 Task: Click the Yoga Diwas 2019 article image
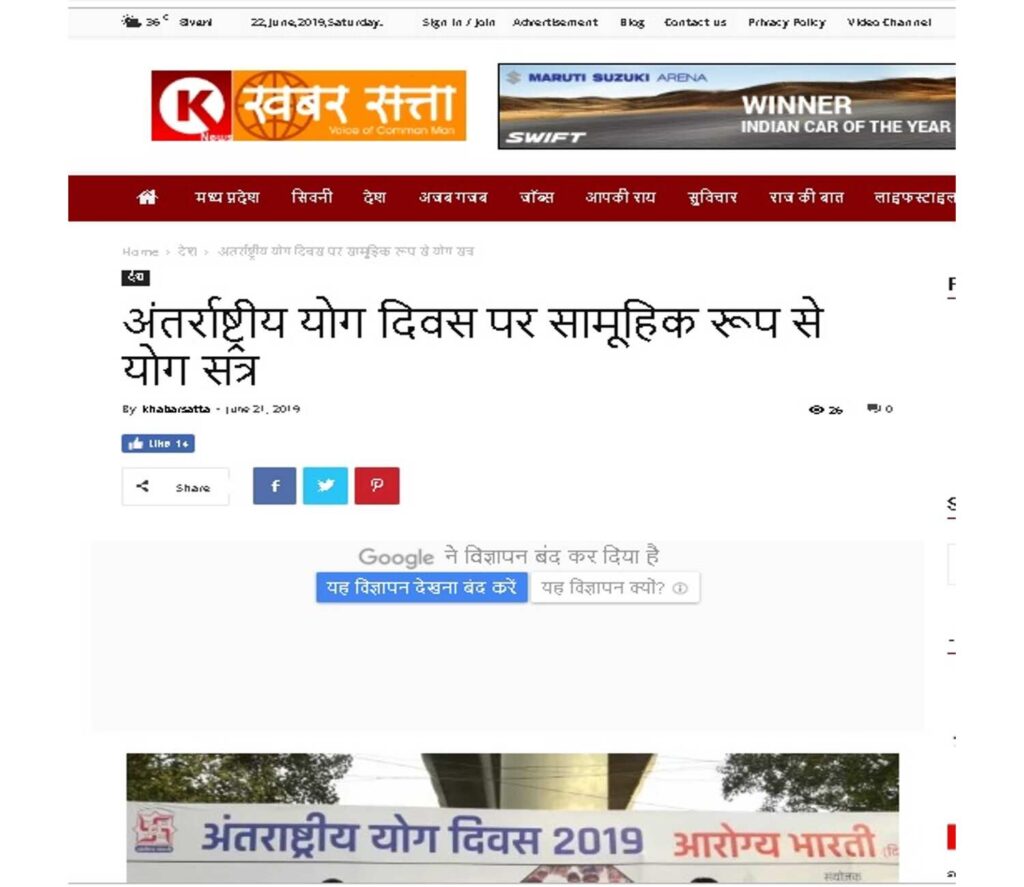coord(513,818)
